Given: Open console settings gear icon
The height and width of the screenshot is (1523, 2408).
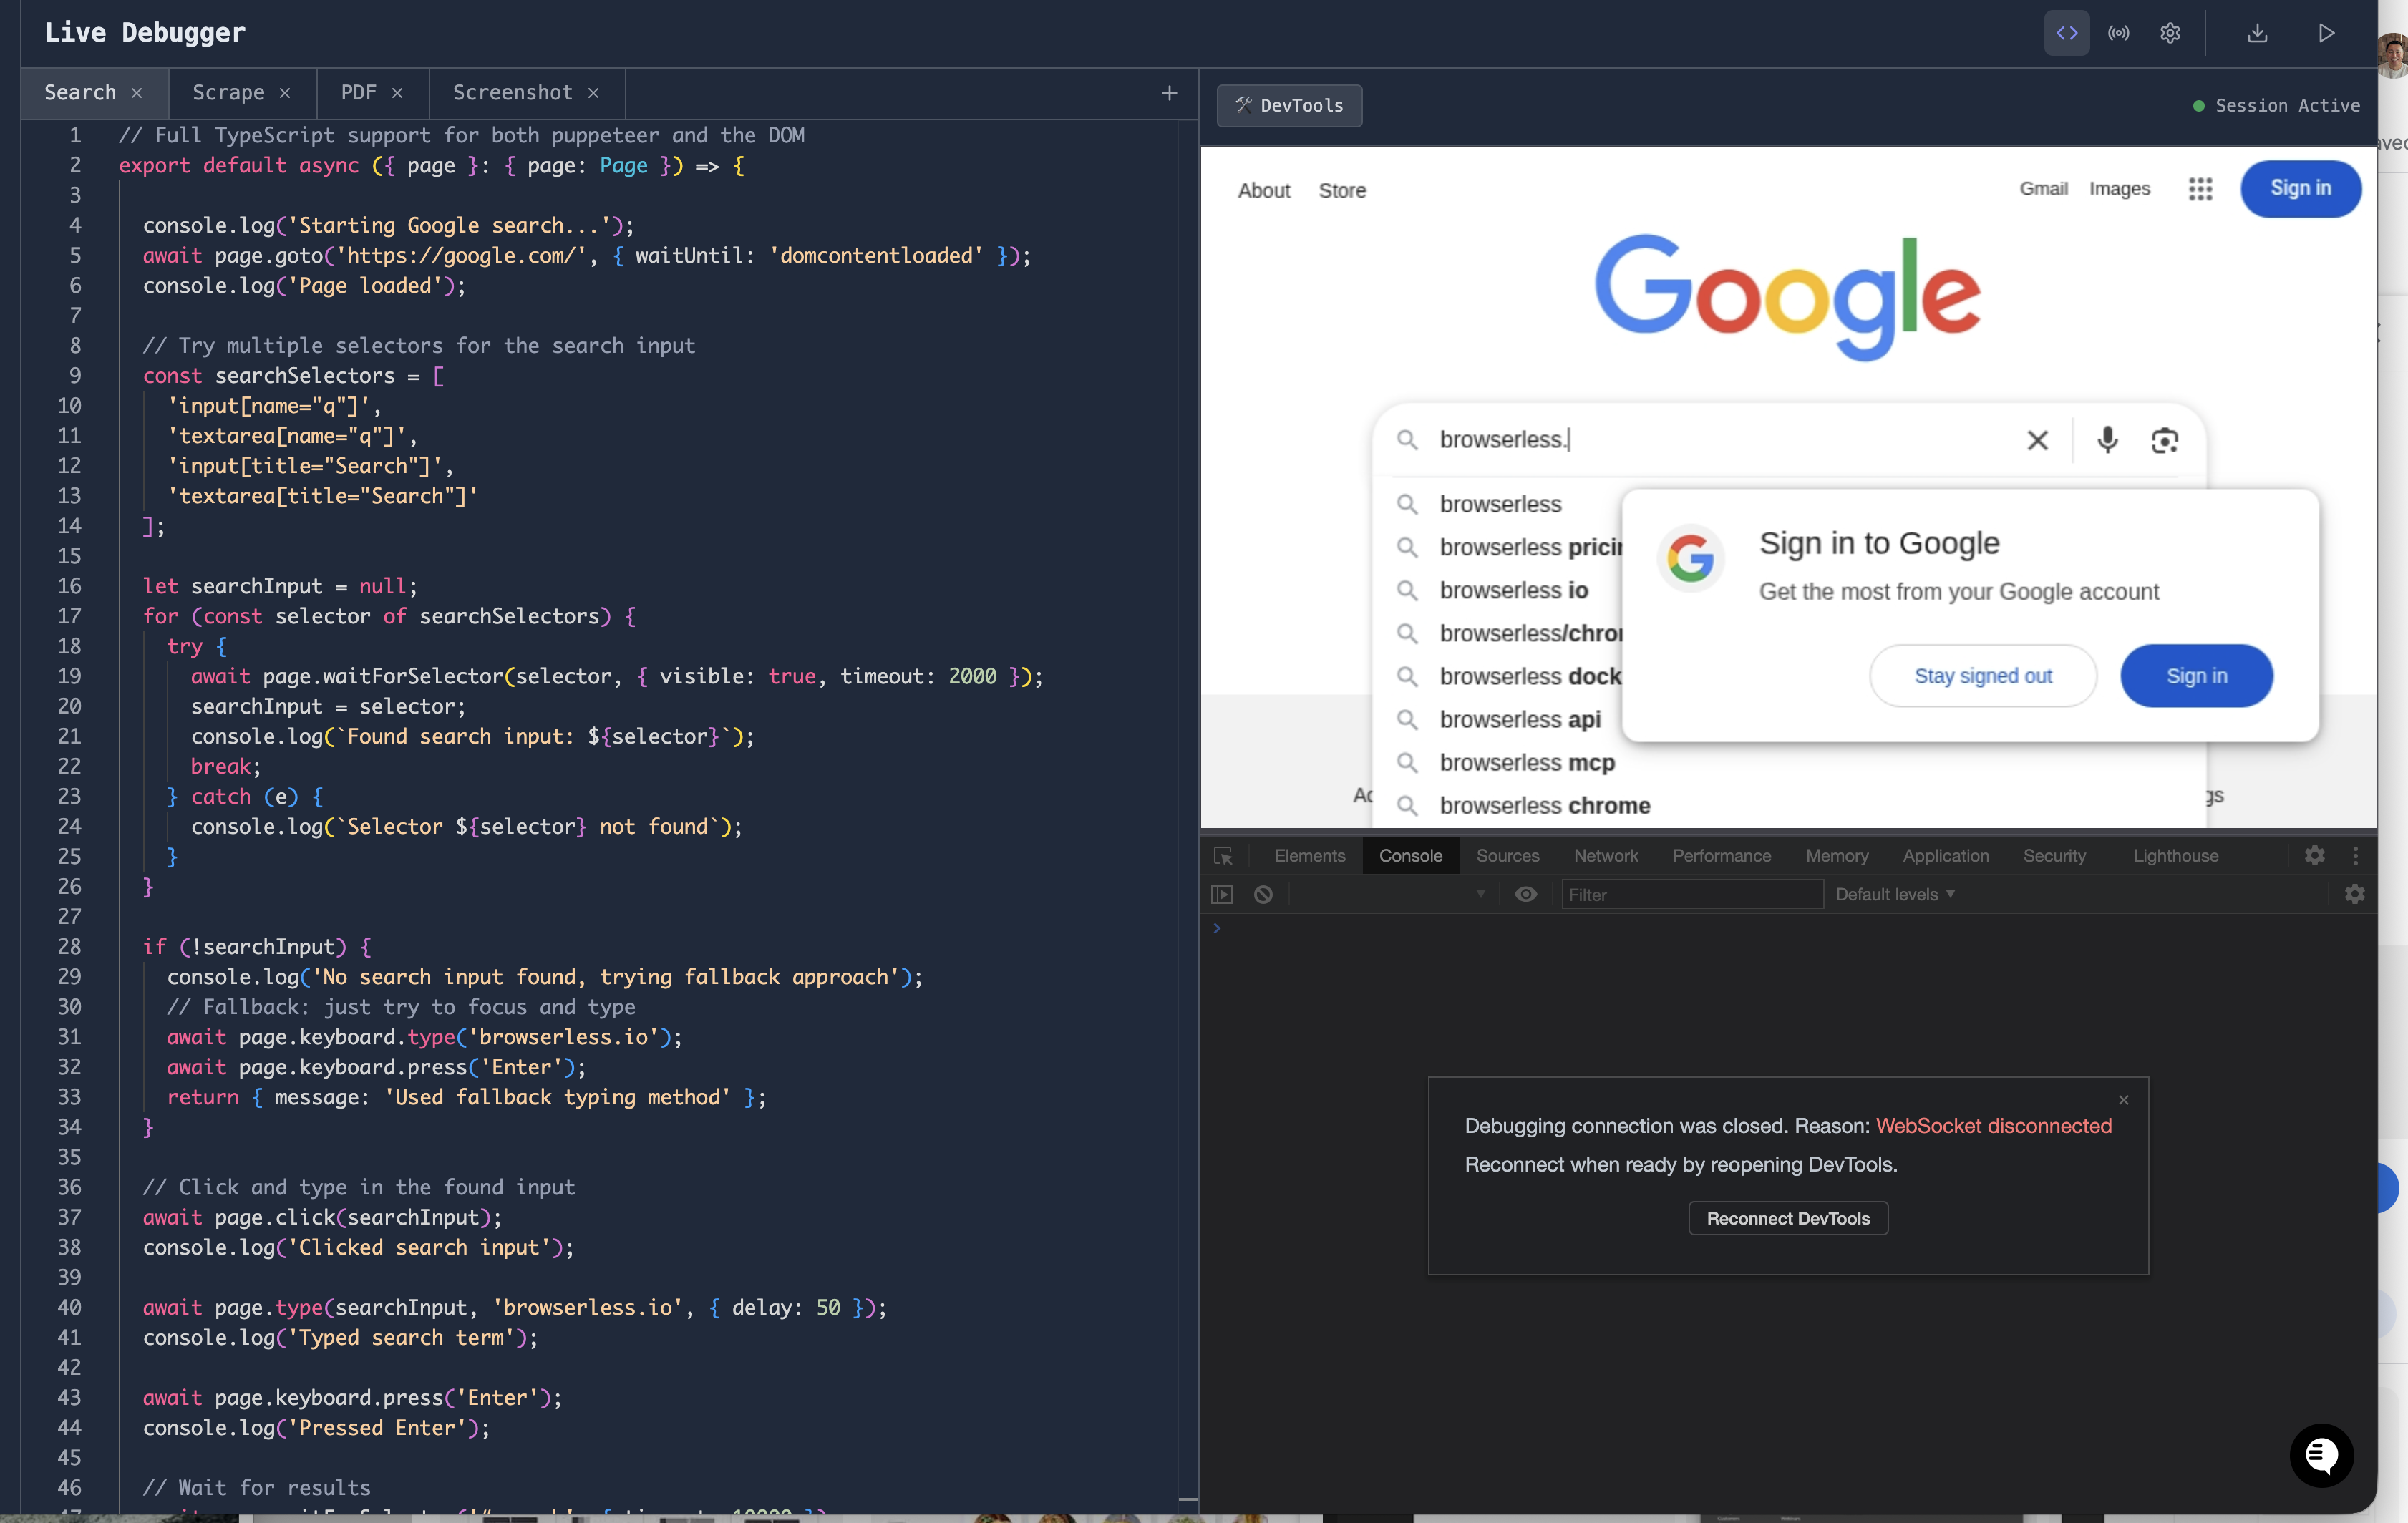Looking at the screenshot, I should tap(2354, 894).
